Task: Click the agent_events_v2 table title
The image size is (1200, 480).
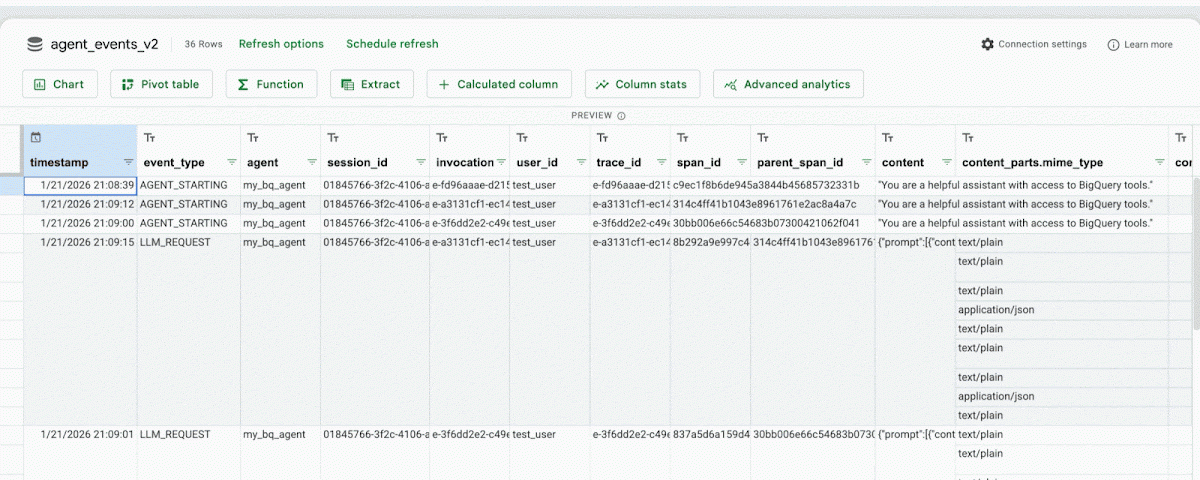Action: 104,45
